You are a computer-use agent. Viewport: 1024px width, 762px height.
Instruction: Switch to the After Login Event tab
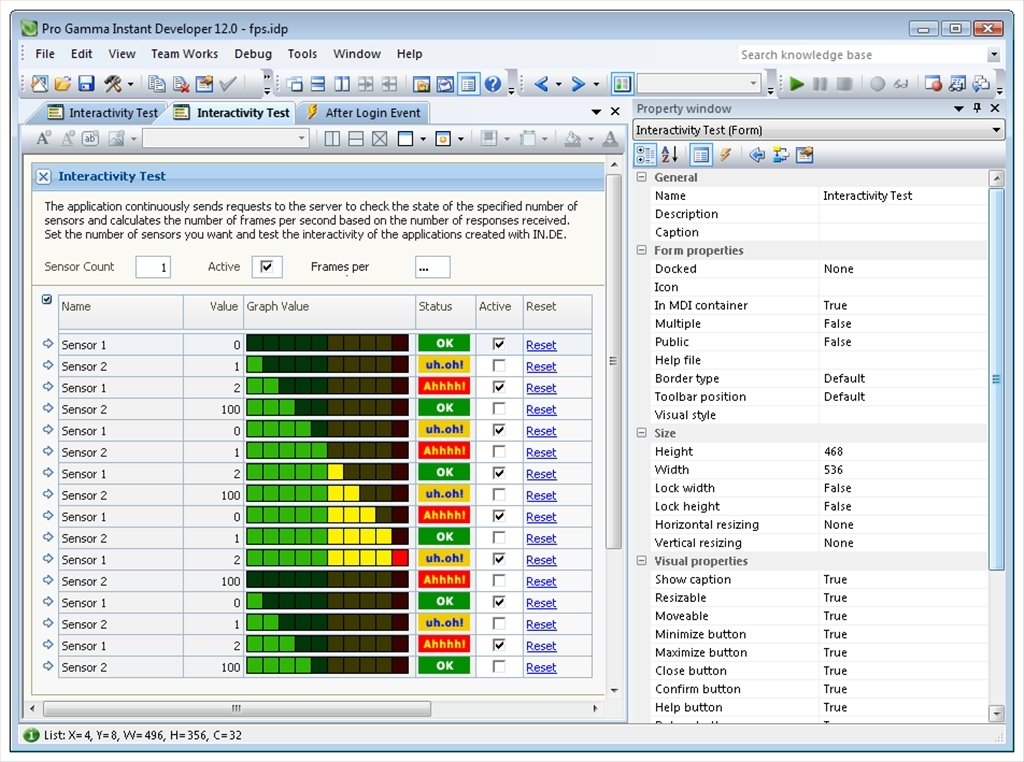point(364,113)
